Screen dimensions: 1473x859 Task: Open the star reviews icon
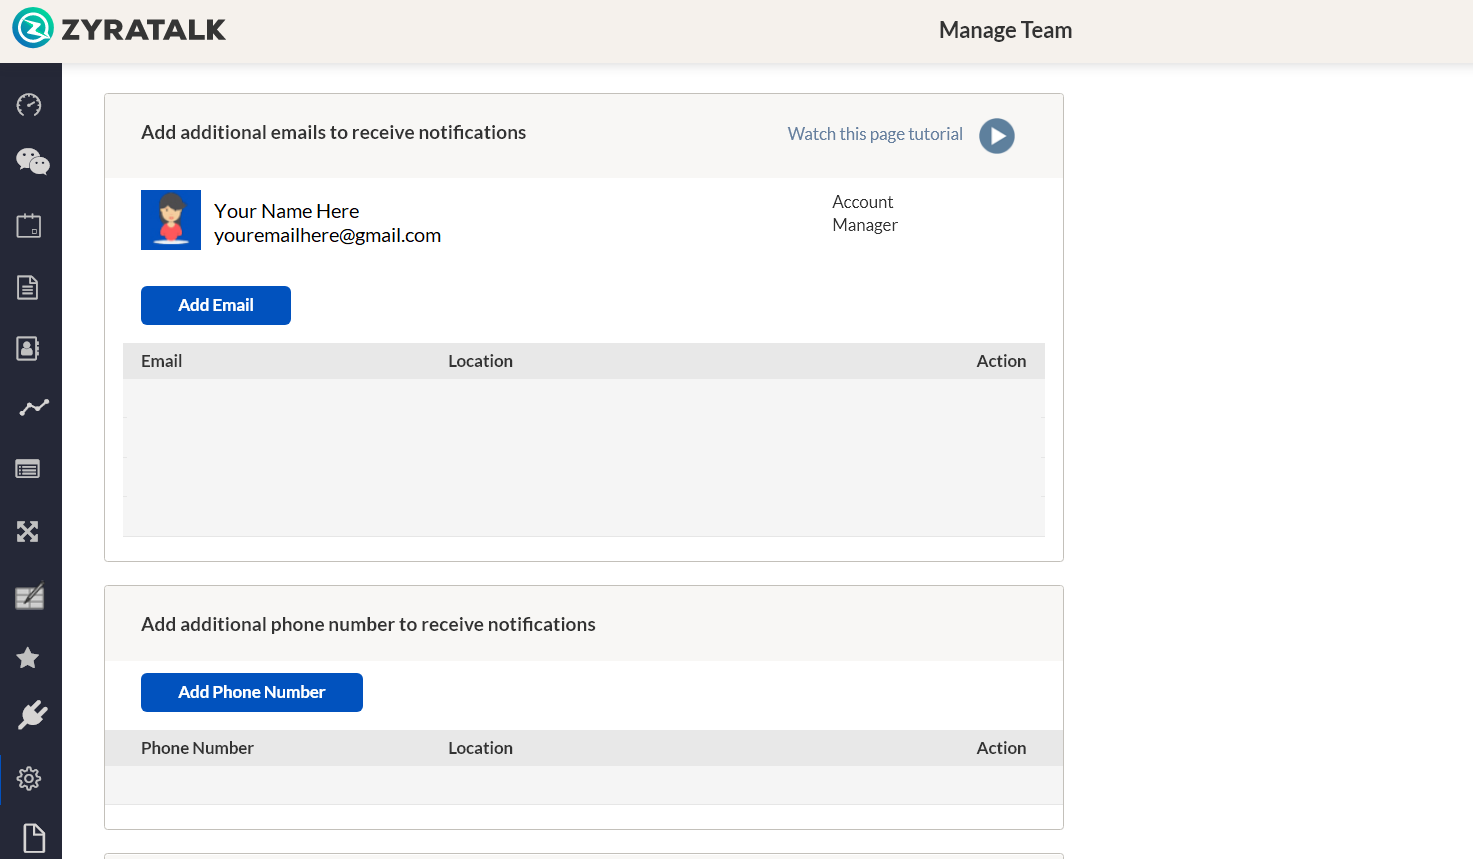tap(28, 657)
